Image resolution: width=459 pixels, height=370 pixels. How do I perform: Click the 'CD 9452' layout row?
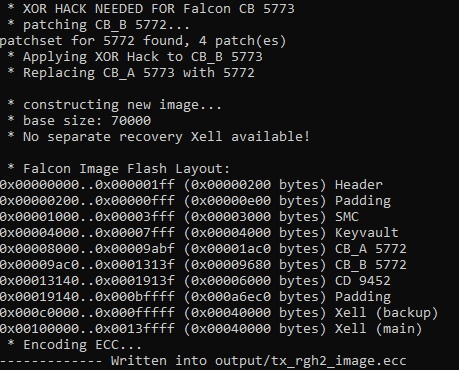pos(195,281)
